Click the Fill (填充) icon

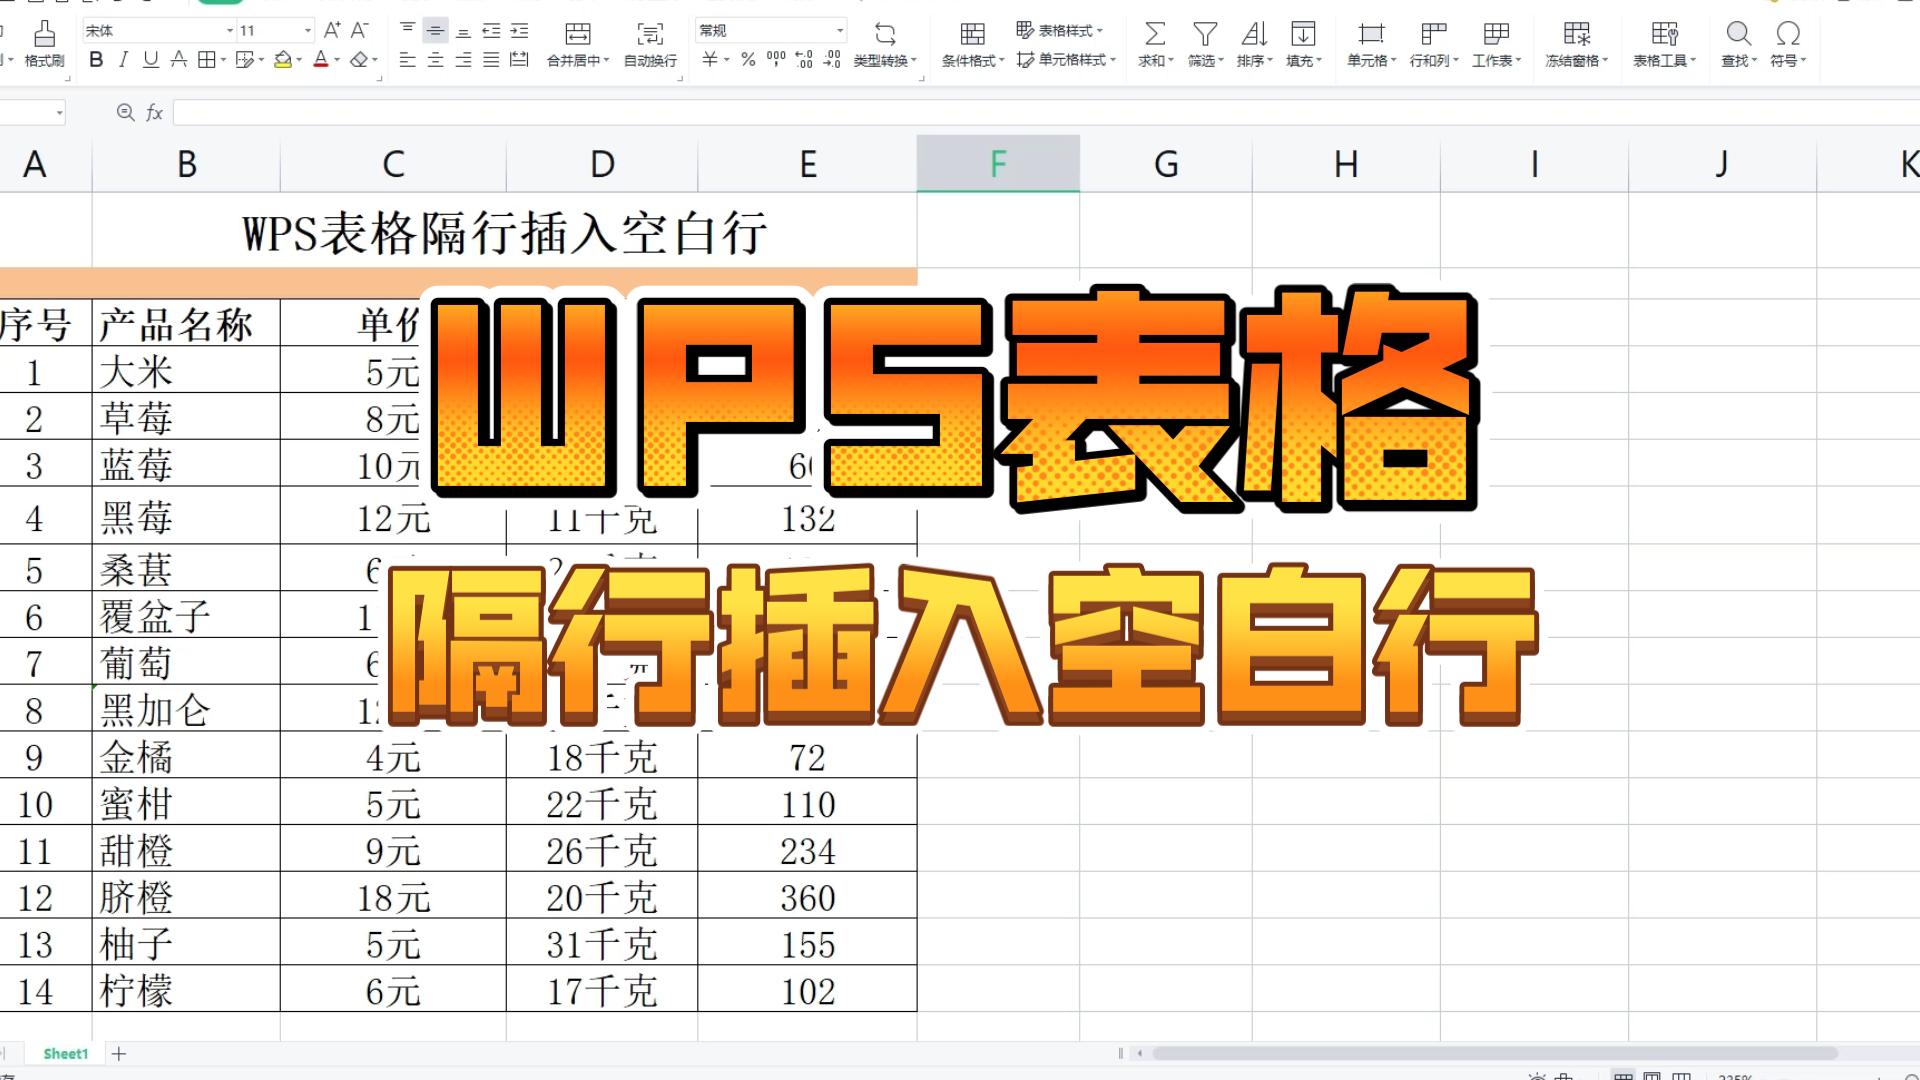coord(1303,34)
